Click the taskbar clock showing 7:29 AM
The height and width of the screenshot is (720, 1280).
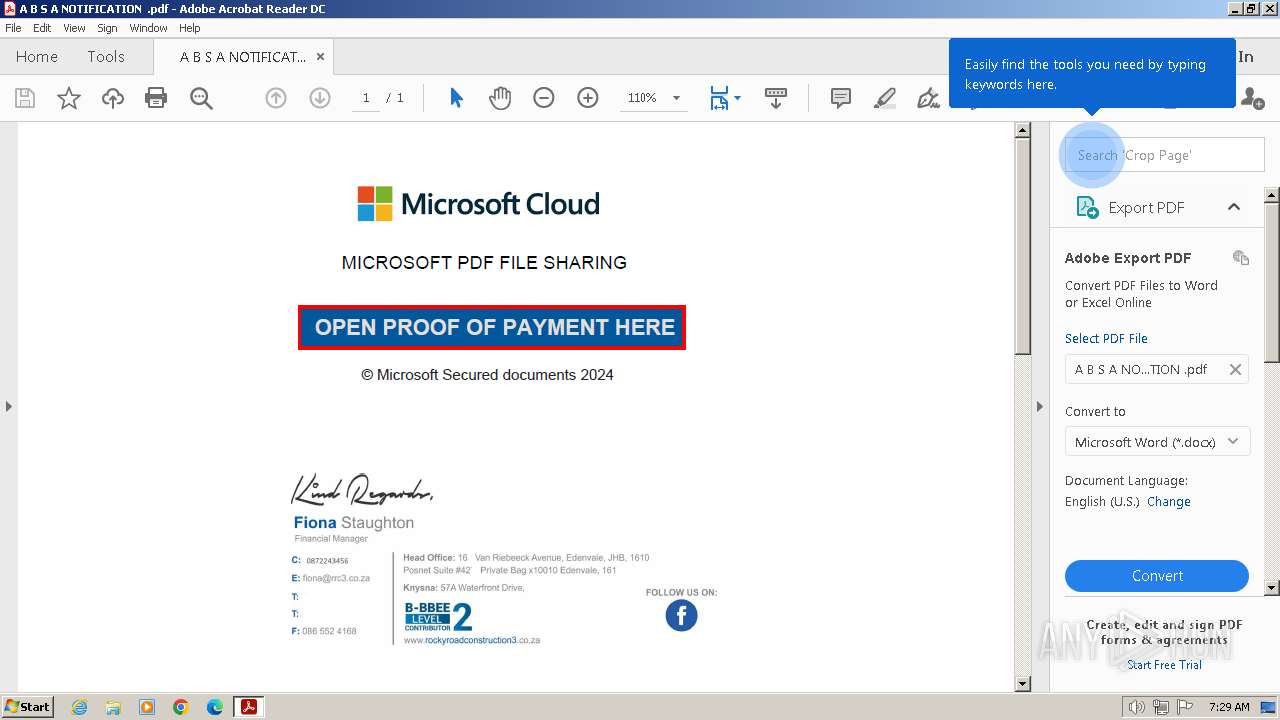coord(1229,707)
